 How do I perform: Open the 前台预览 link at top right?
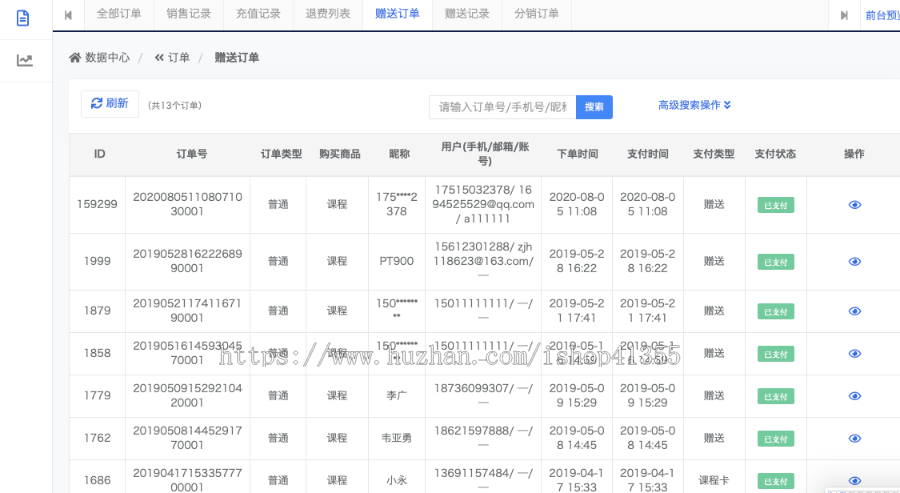(882, 15)
